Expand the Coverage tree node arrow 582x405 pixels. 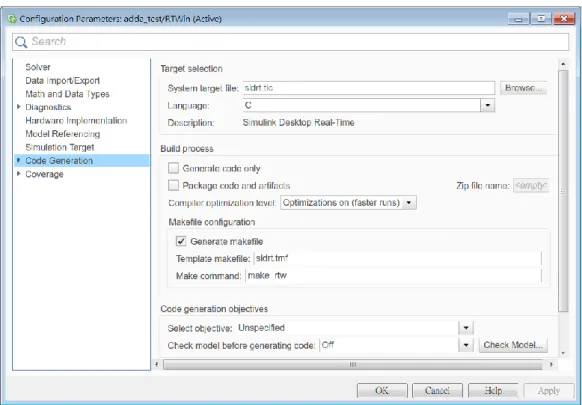point(19,174)
